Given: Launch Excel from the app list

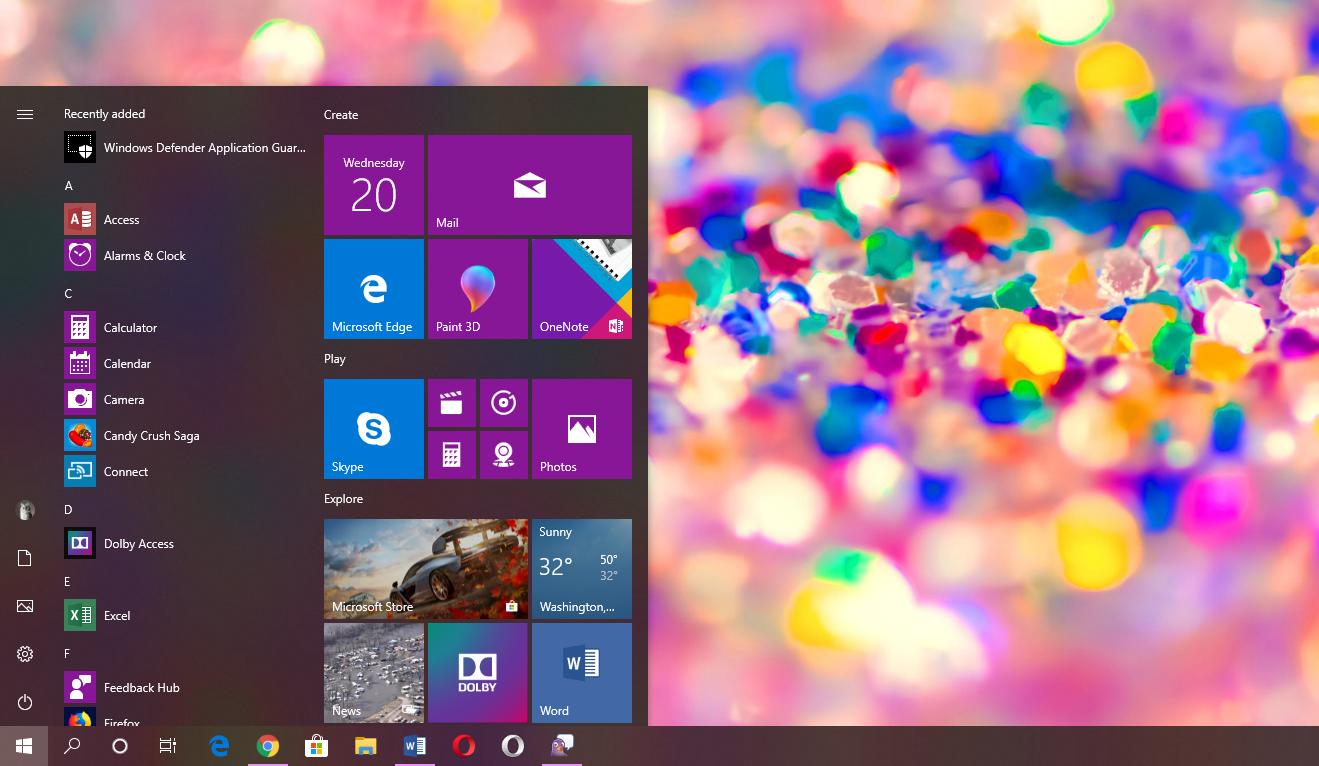Looking at the screenshot, I should point(185,616).
